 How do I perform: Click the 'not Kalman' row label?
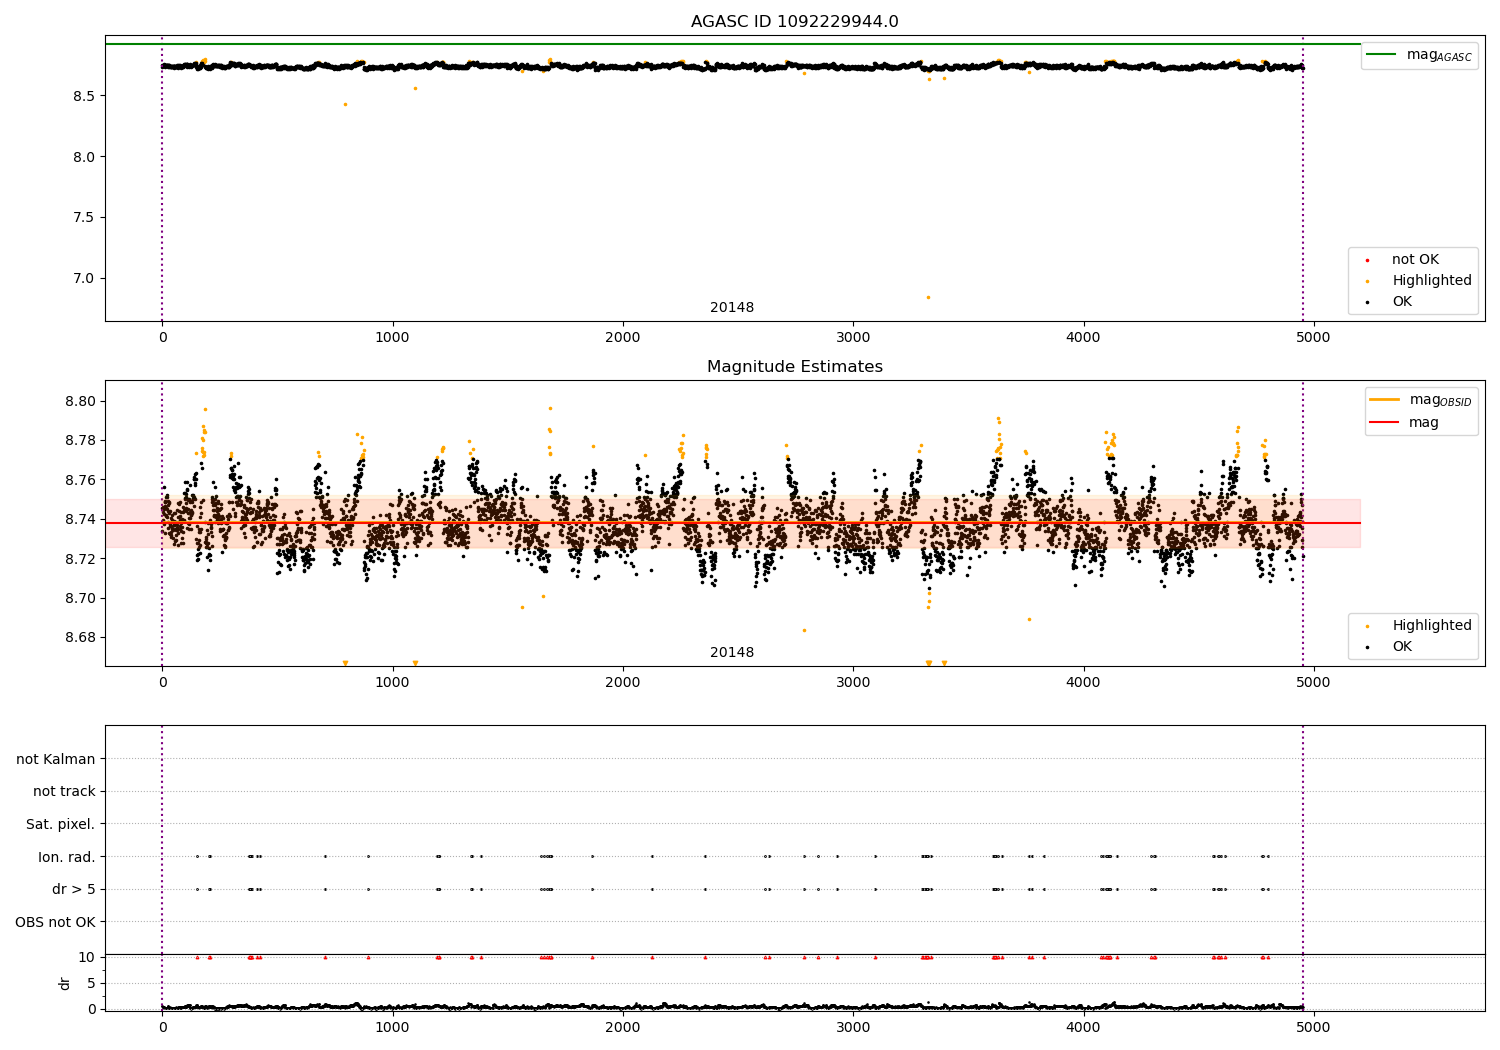pyautogui.click(x=56, y=759)
